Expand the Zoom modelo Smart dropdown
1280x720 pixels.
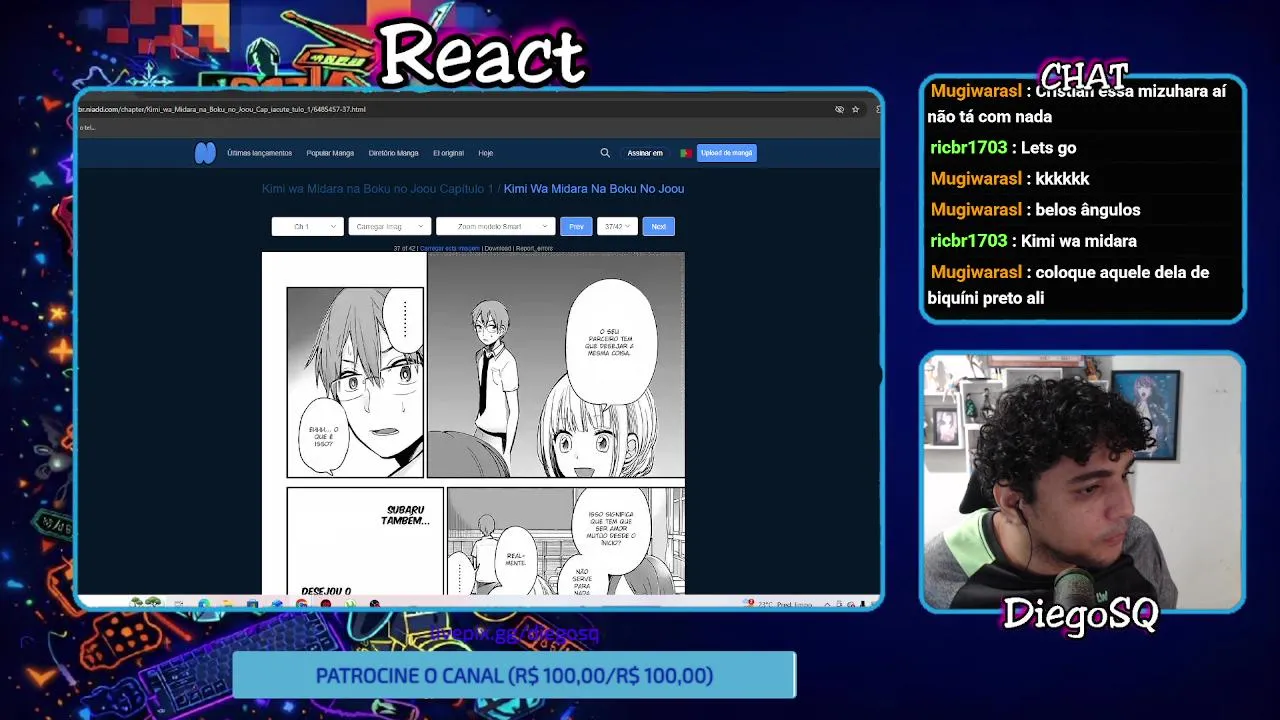click(495, 227)
